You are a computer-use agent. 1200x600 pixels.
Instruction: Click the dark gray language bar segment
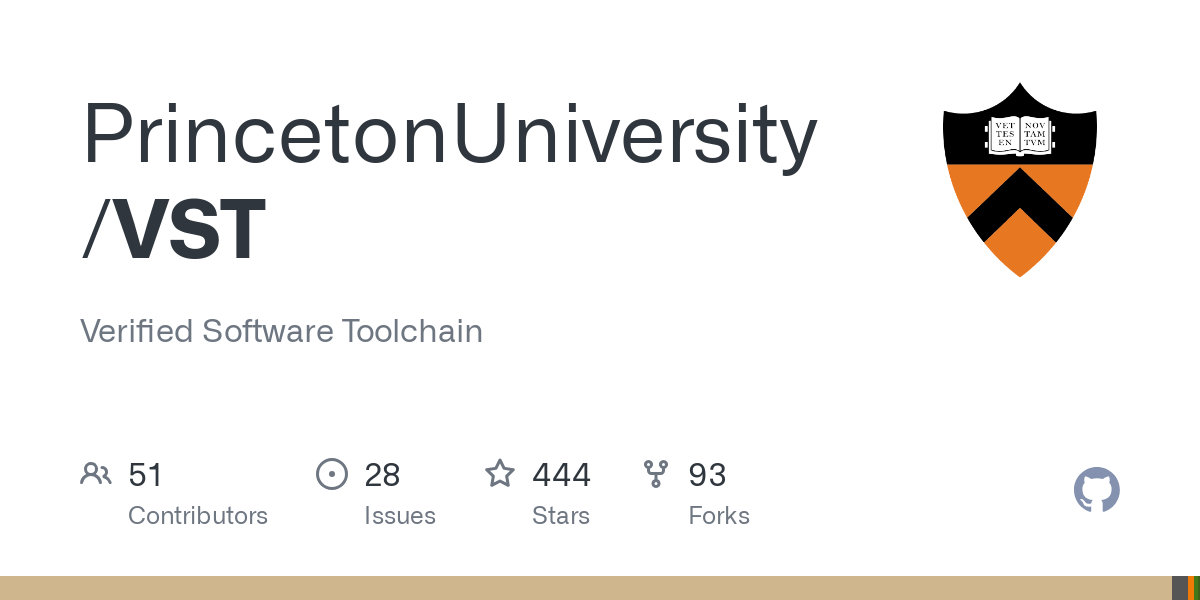click(1180, 588)
